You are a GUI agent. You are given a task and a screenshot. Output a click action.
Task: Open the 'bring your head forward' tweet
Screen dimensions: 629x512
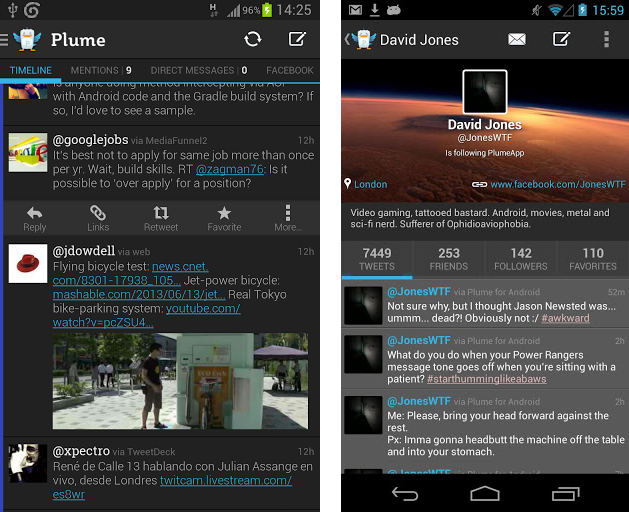coord(485,427)
